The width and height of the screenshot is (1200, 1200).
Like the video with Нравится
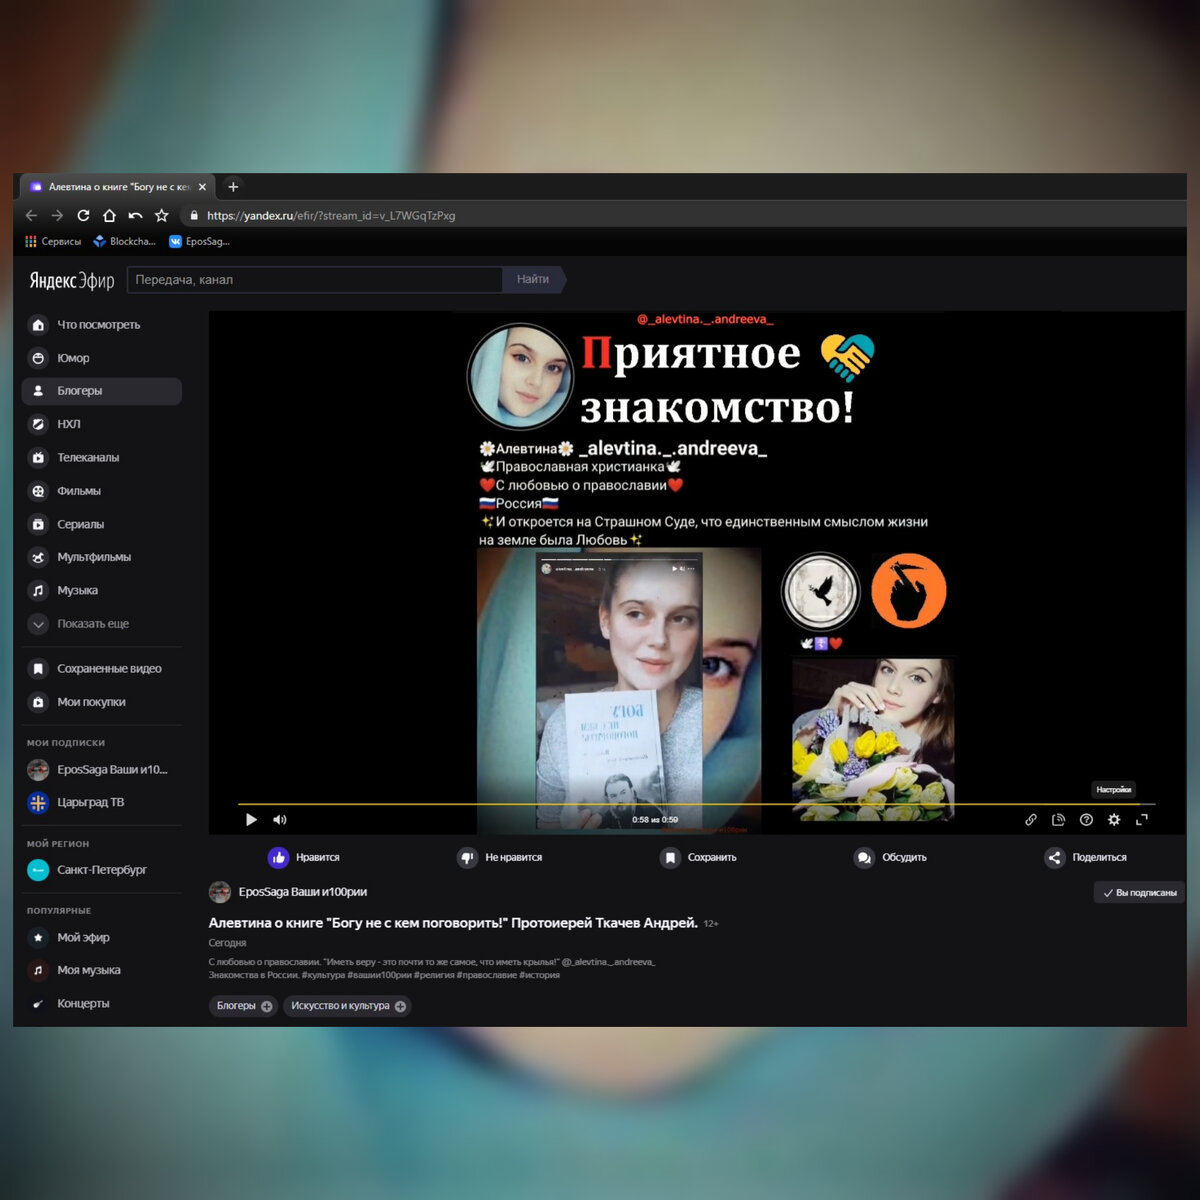(x=304, y=858)
